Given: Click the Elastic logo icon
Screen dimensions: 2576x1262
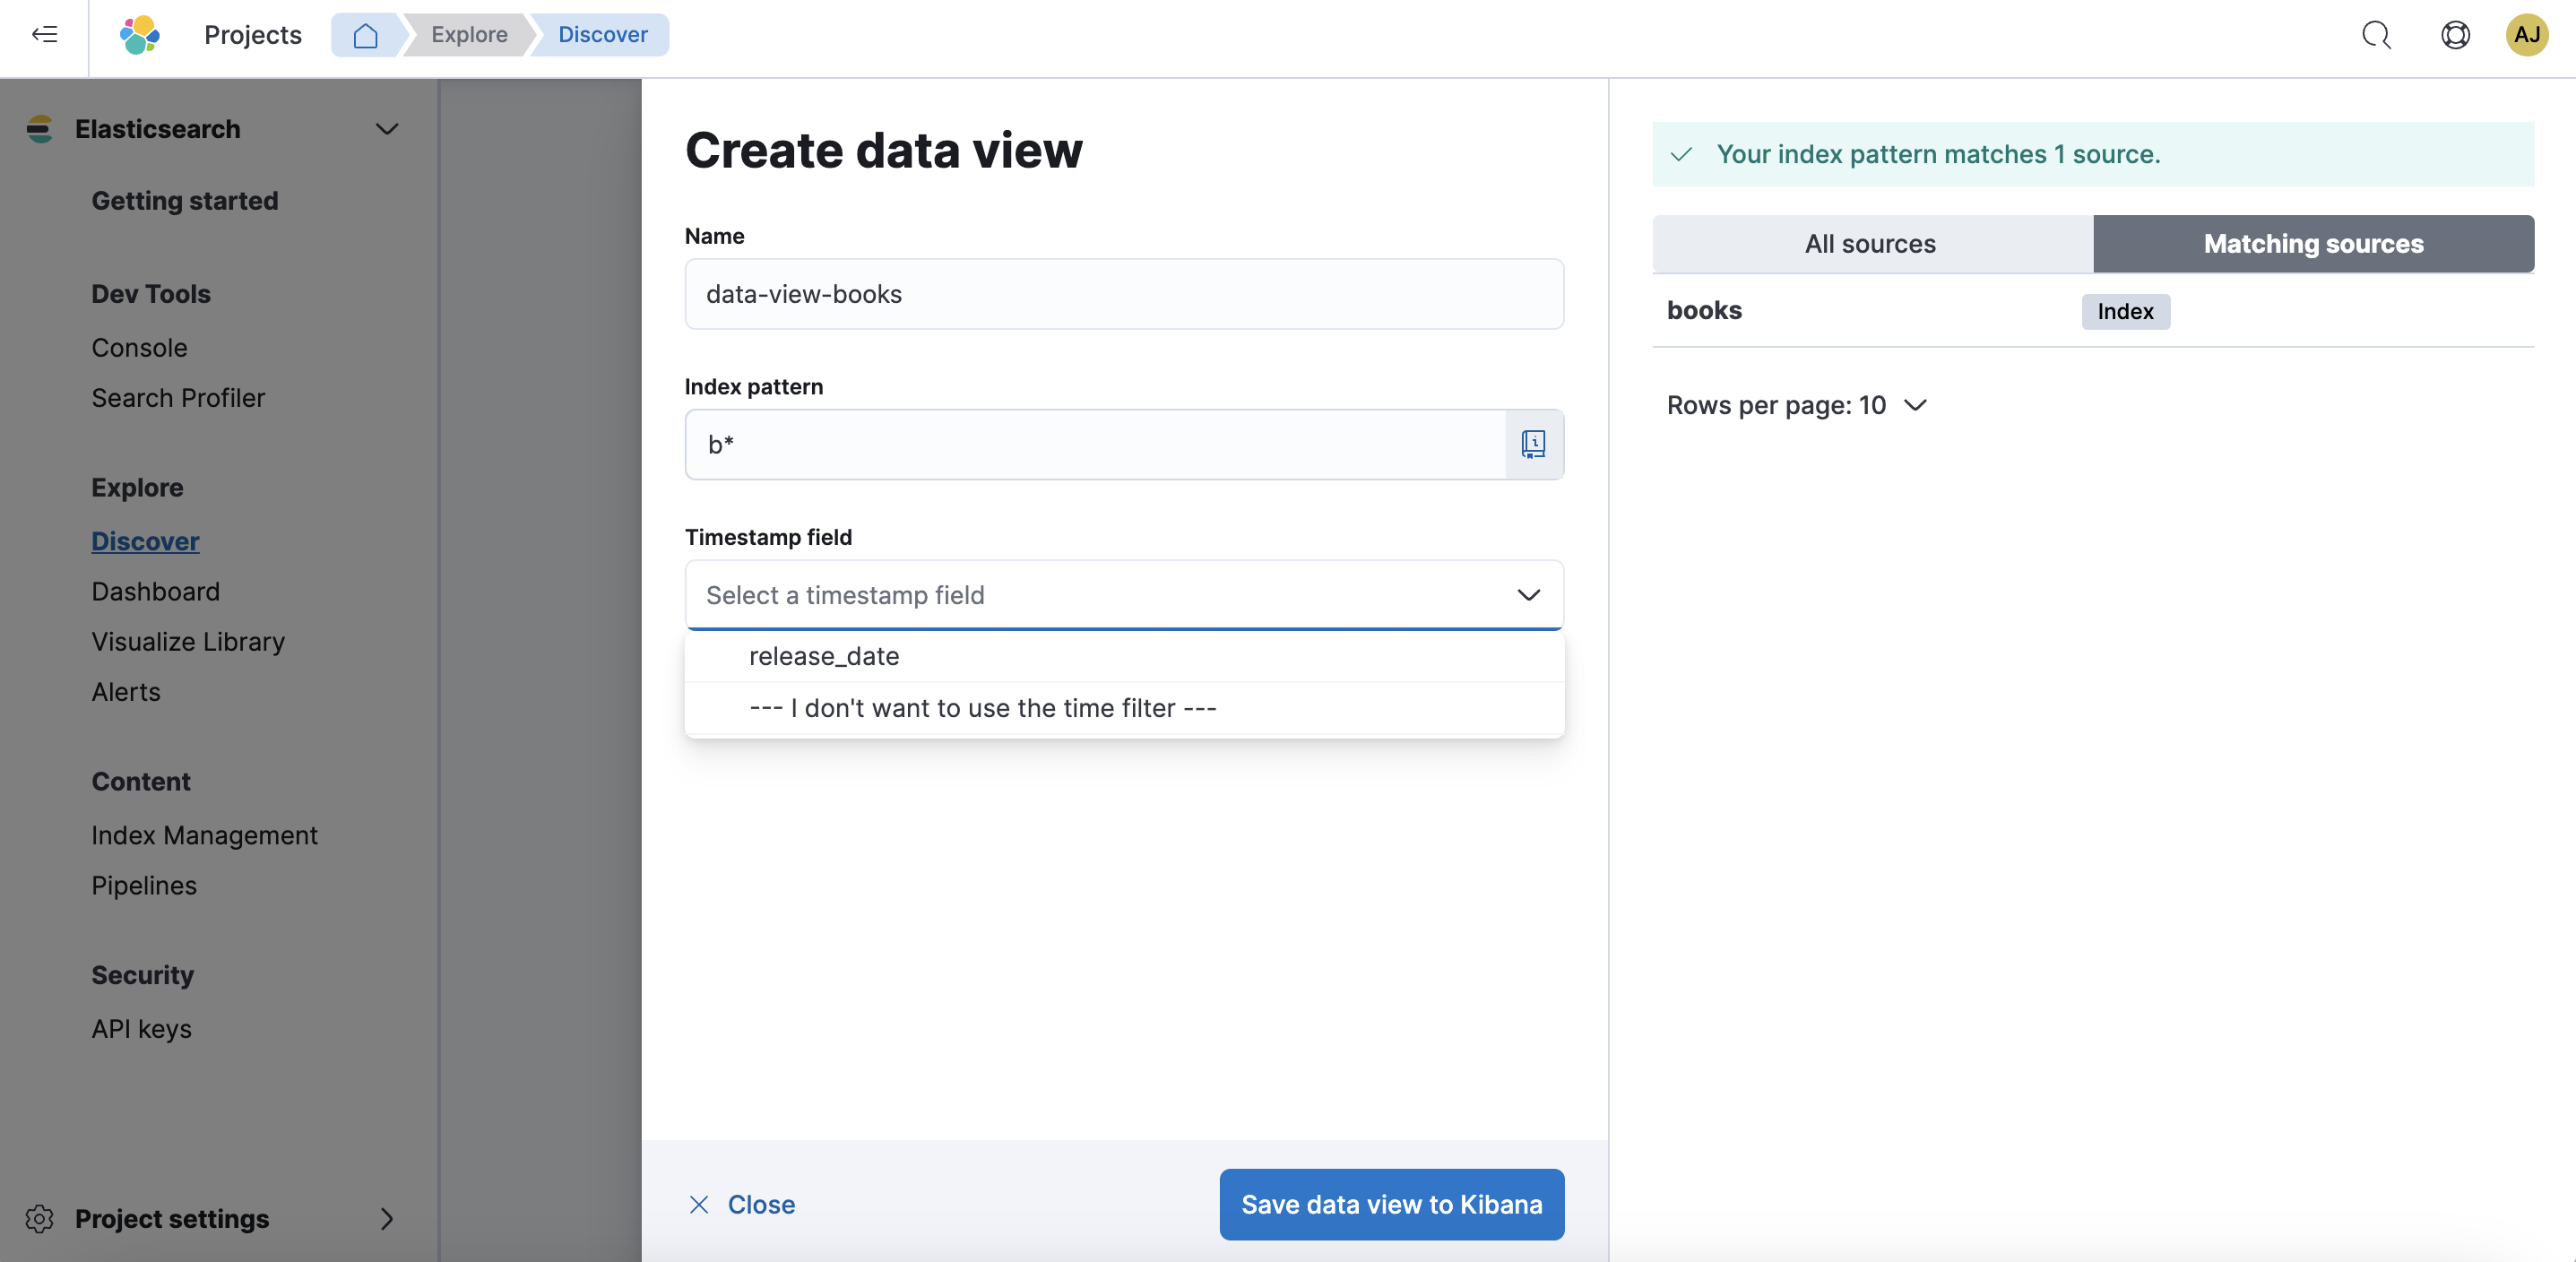Looking at the screenshot, I should tap(139, 35).
